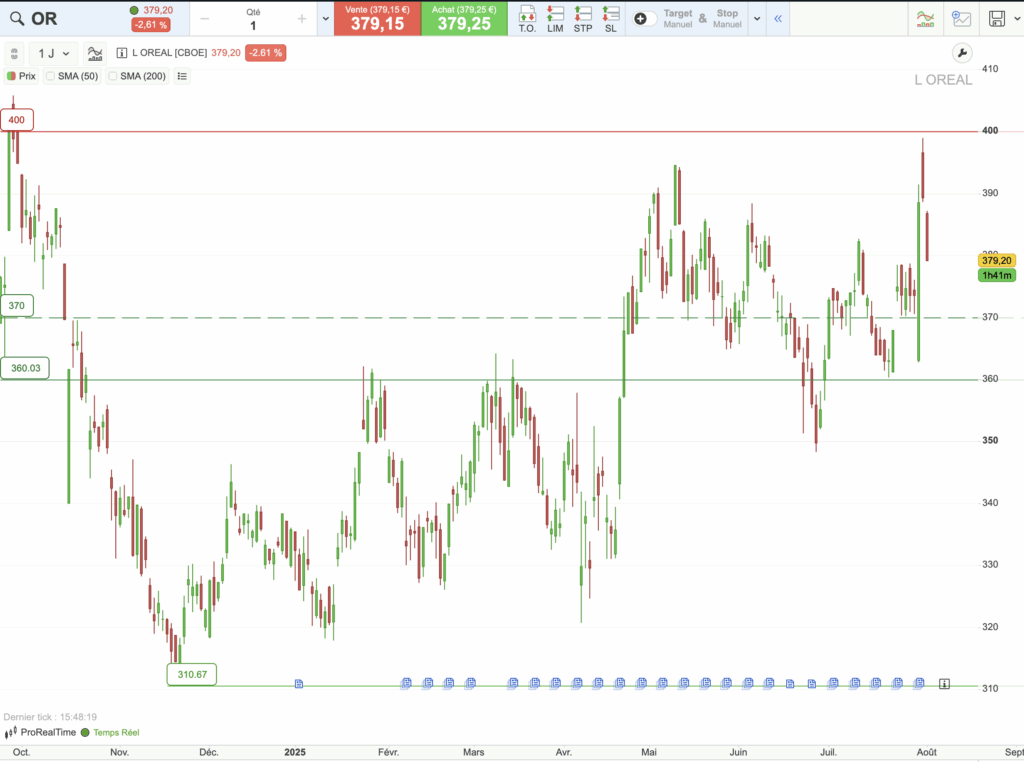
Task: Open the chart zoom tool icon
Action: click(x=961, y=19)
